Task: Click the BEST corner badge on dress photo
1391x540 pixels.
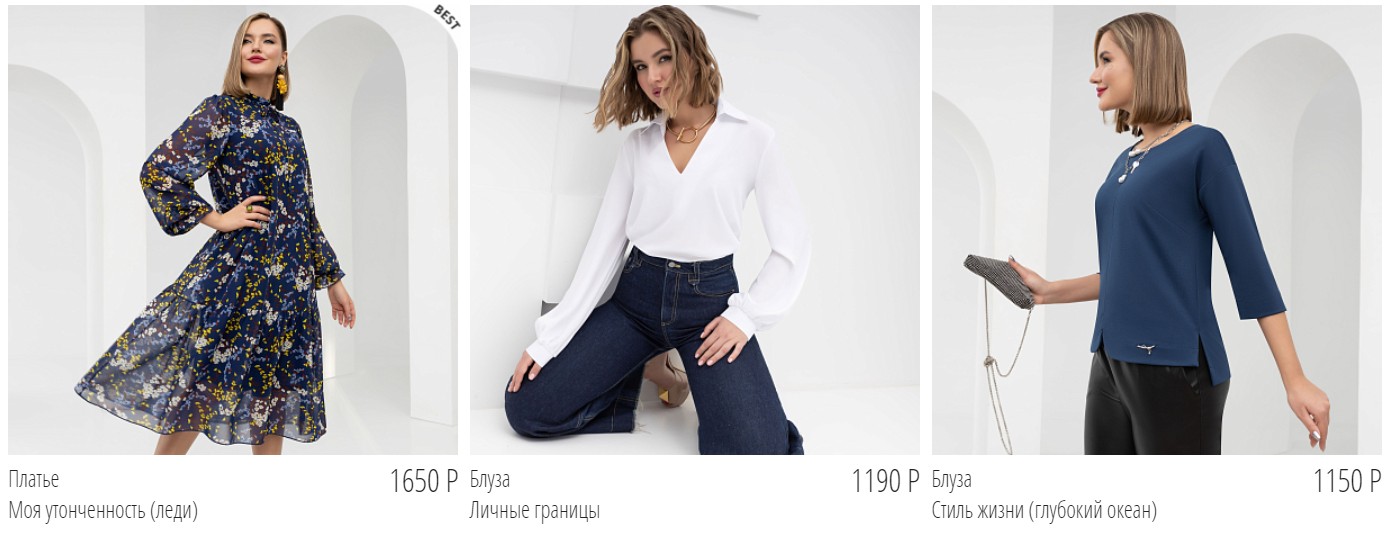Action: coord(445,17)
